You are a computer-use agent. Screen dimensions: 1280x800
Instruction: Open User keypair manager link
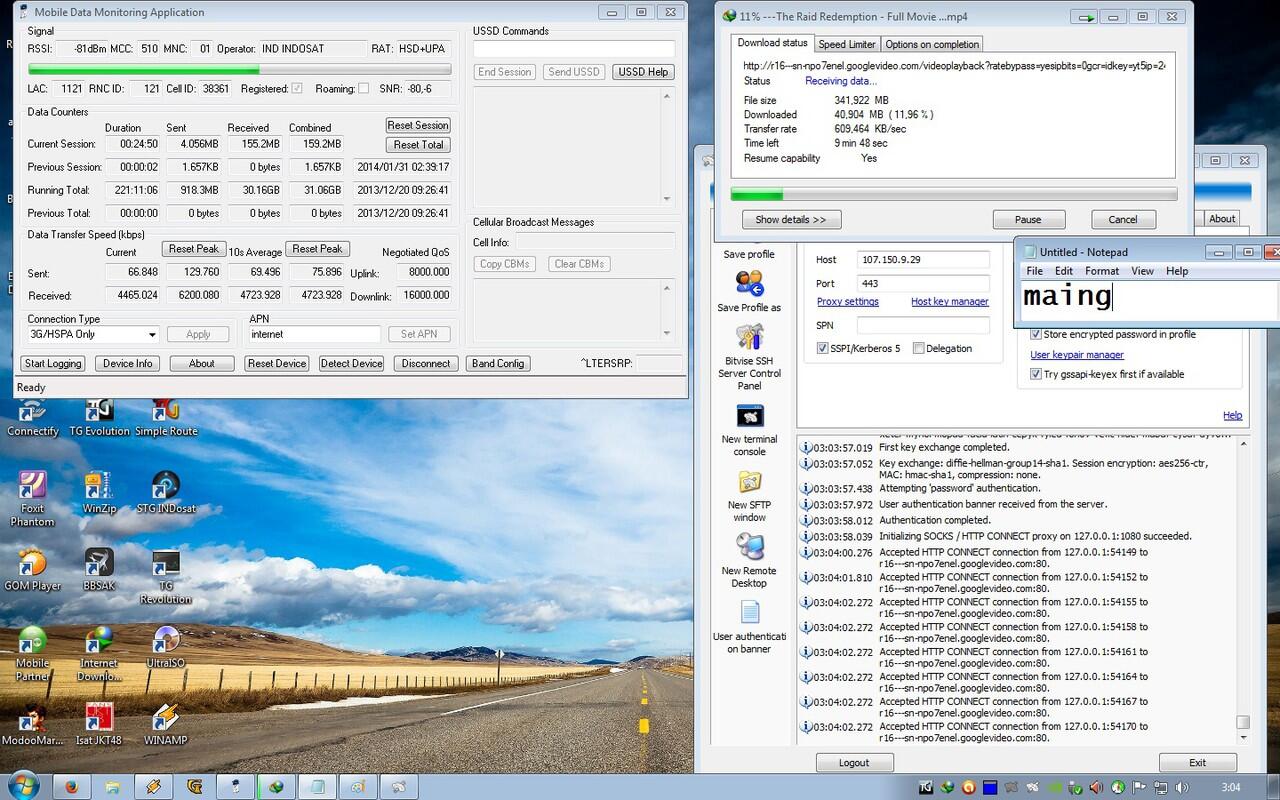[1077, 355]
